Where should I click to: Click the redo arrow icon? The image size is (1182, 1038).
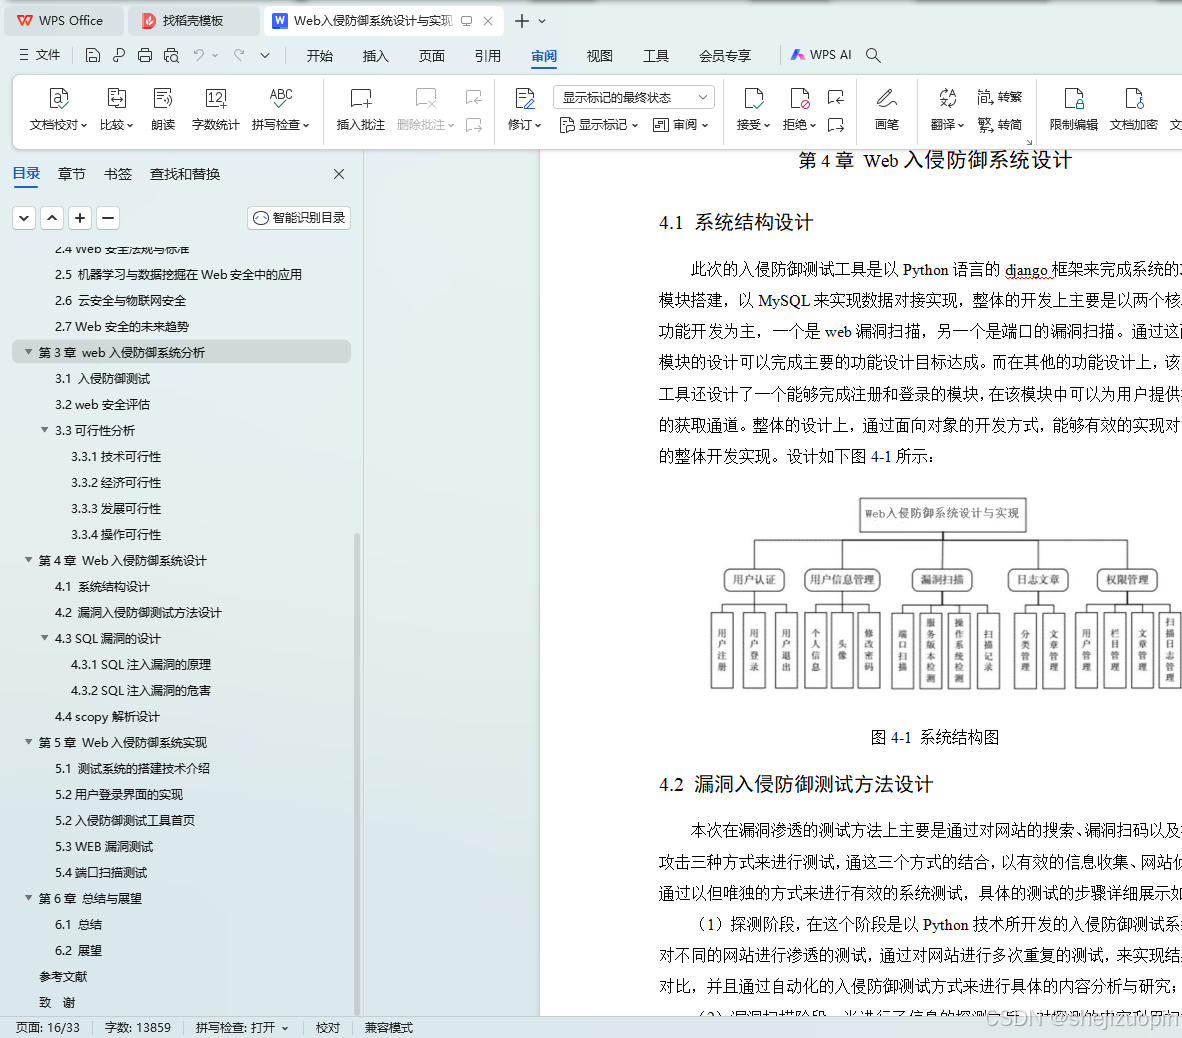pos(239,55)
